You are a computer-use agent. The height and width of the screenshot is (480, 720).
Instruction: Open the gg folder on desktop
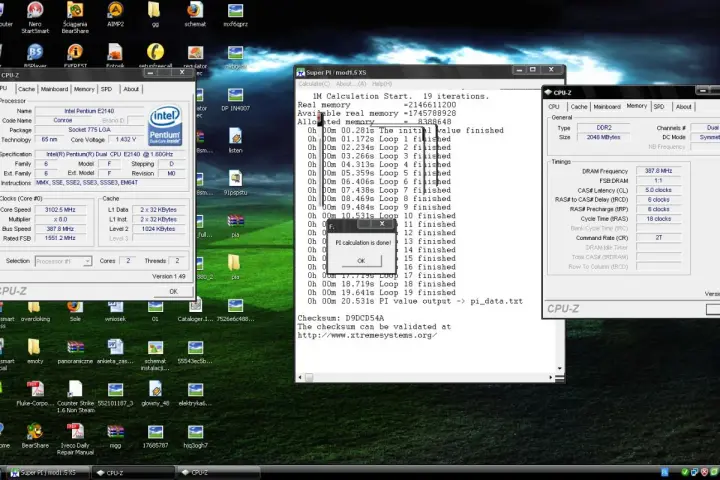pos(155,14)
